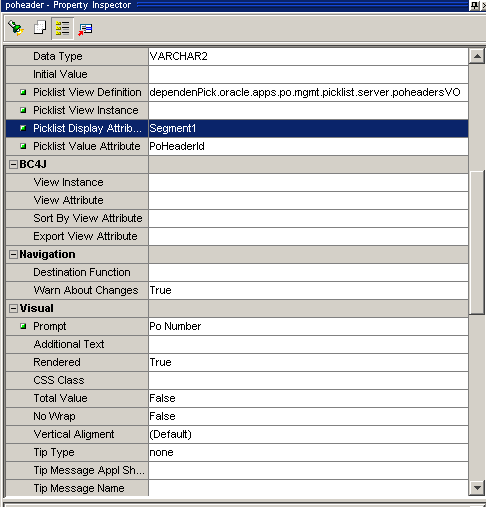Viewport: 486px width, 507px height.
Task: Click green marker beside Prompt property
Action: coord(23,326)
